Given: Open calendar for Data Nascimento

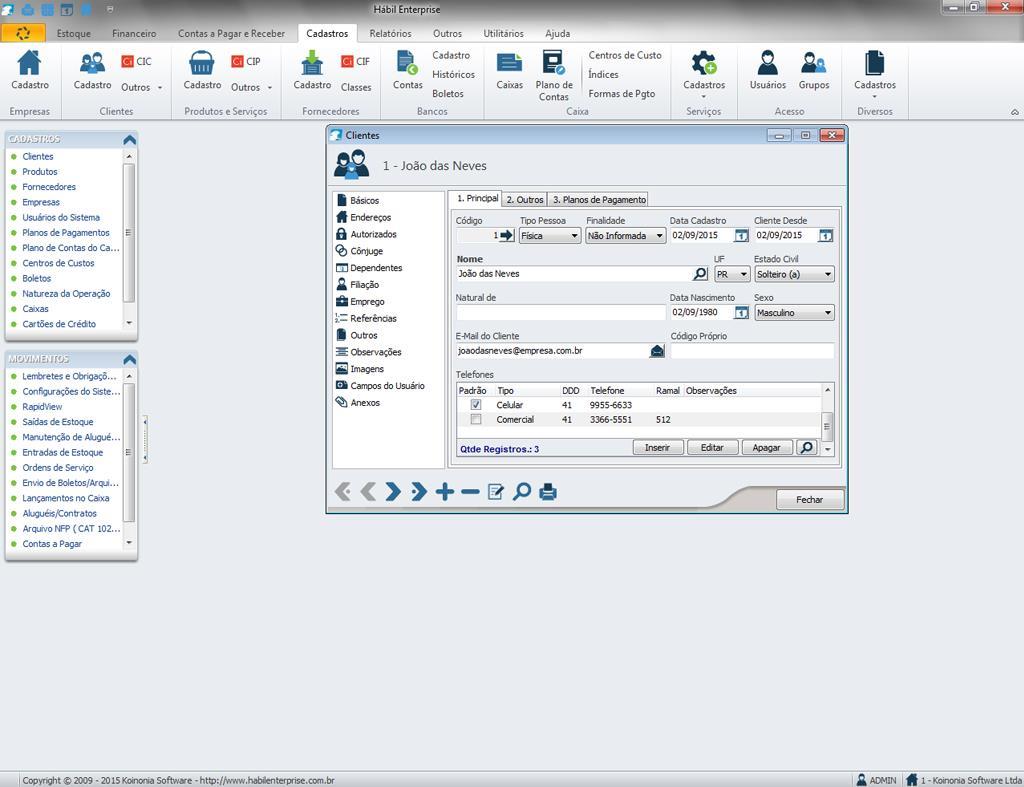Looking at the screenshot, I should (x=741, y=313).
